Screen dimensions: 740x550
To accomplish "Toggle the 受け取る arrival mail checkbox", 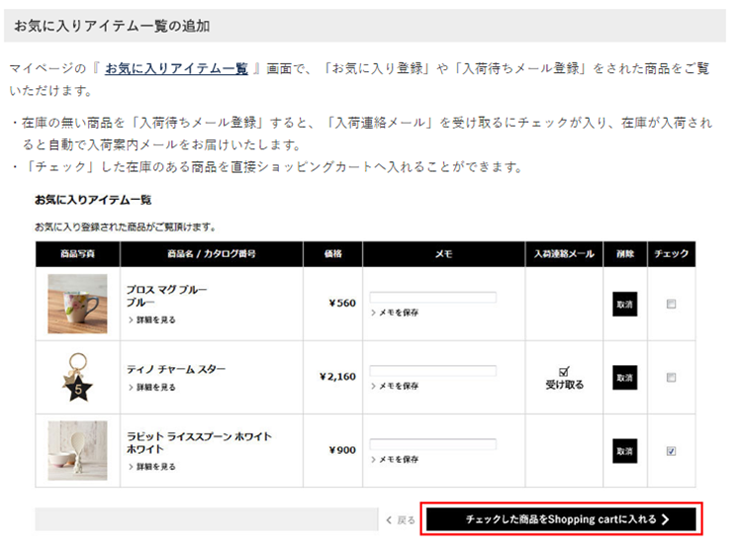I will tap(564, 370).
